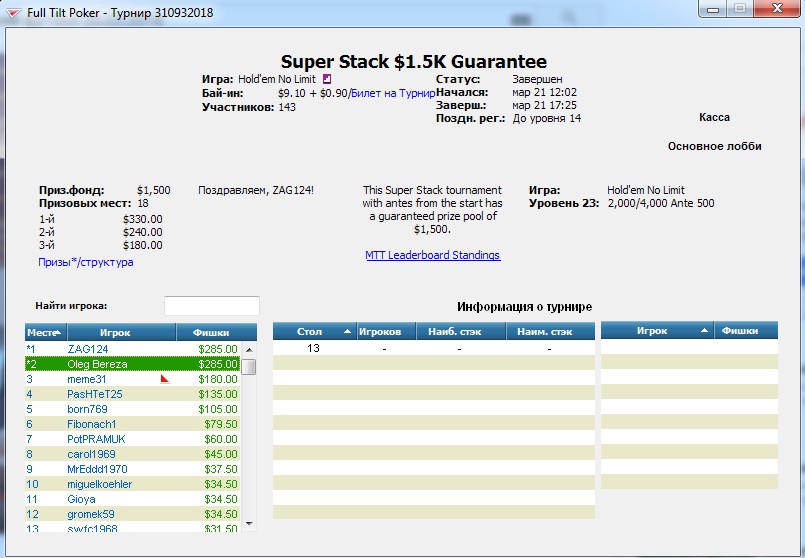Click the player list scroll down arrow
805x558 pixels.
point(249,524)
